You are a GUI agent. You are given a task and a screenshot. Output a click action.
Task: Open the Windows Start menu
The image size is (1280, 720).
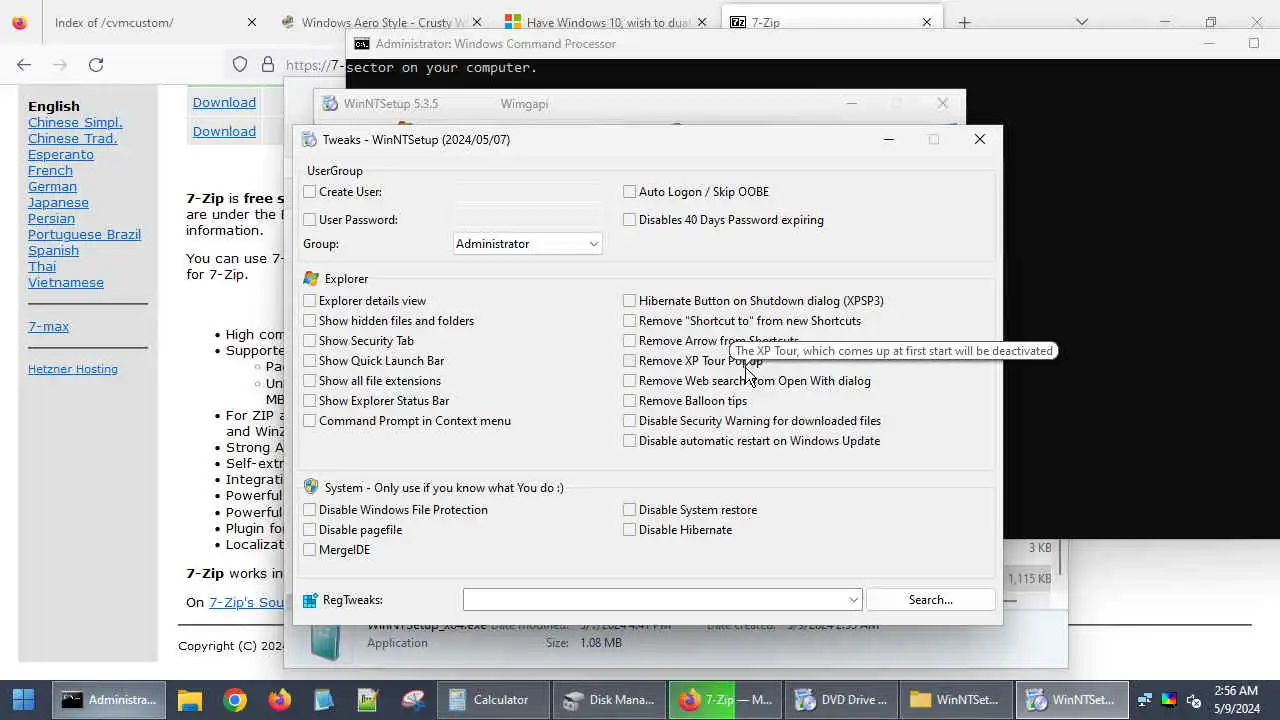point(24,700)
